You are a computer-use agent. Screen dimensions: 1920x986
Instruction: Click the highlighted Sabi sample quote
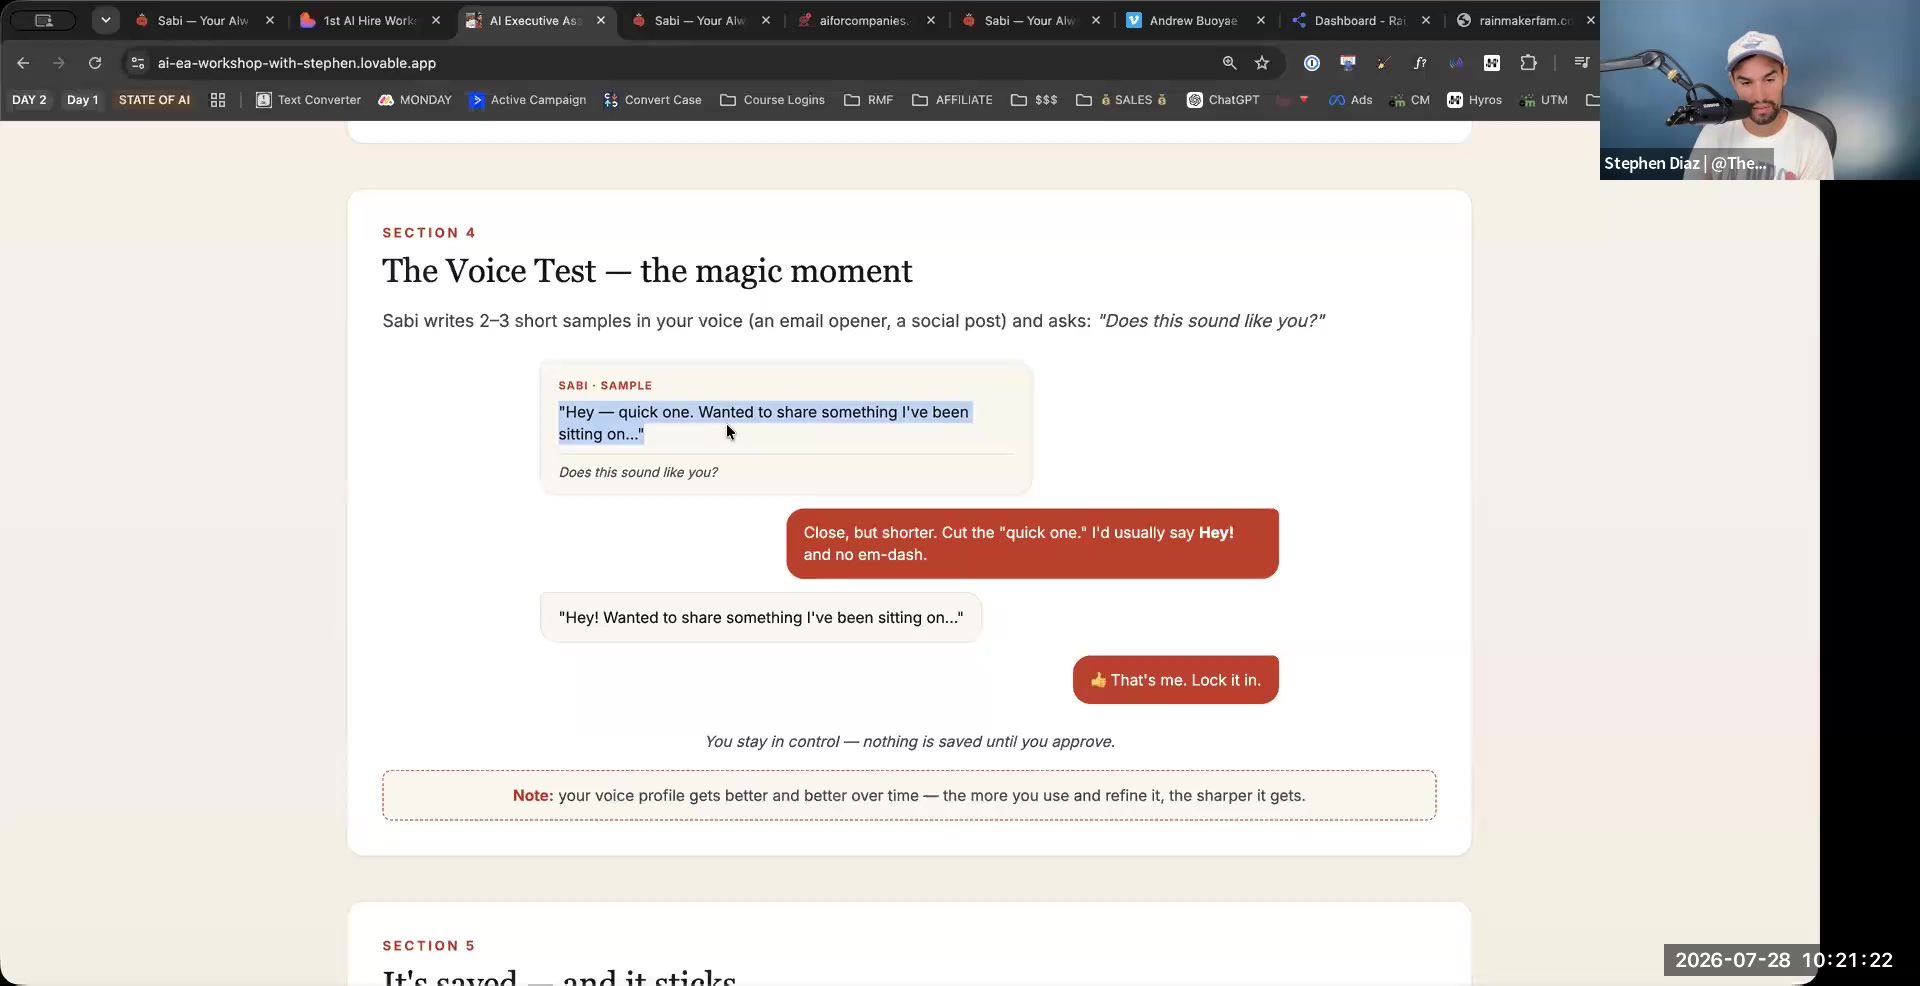pyautogui.click(x=764, y=423)
